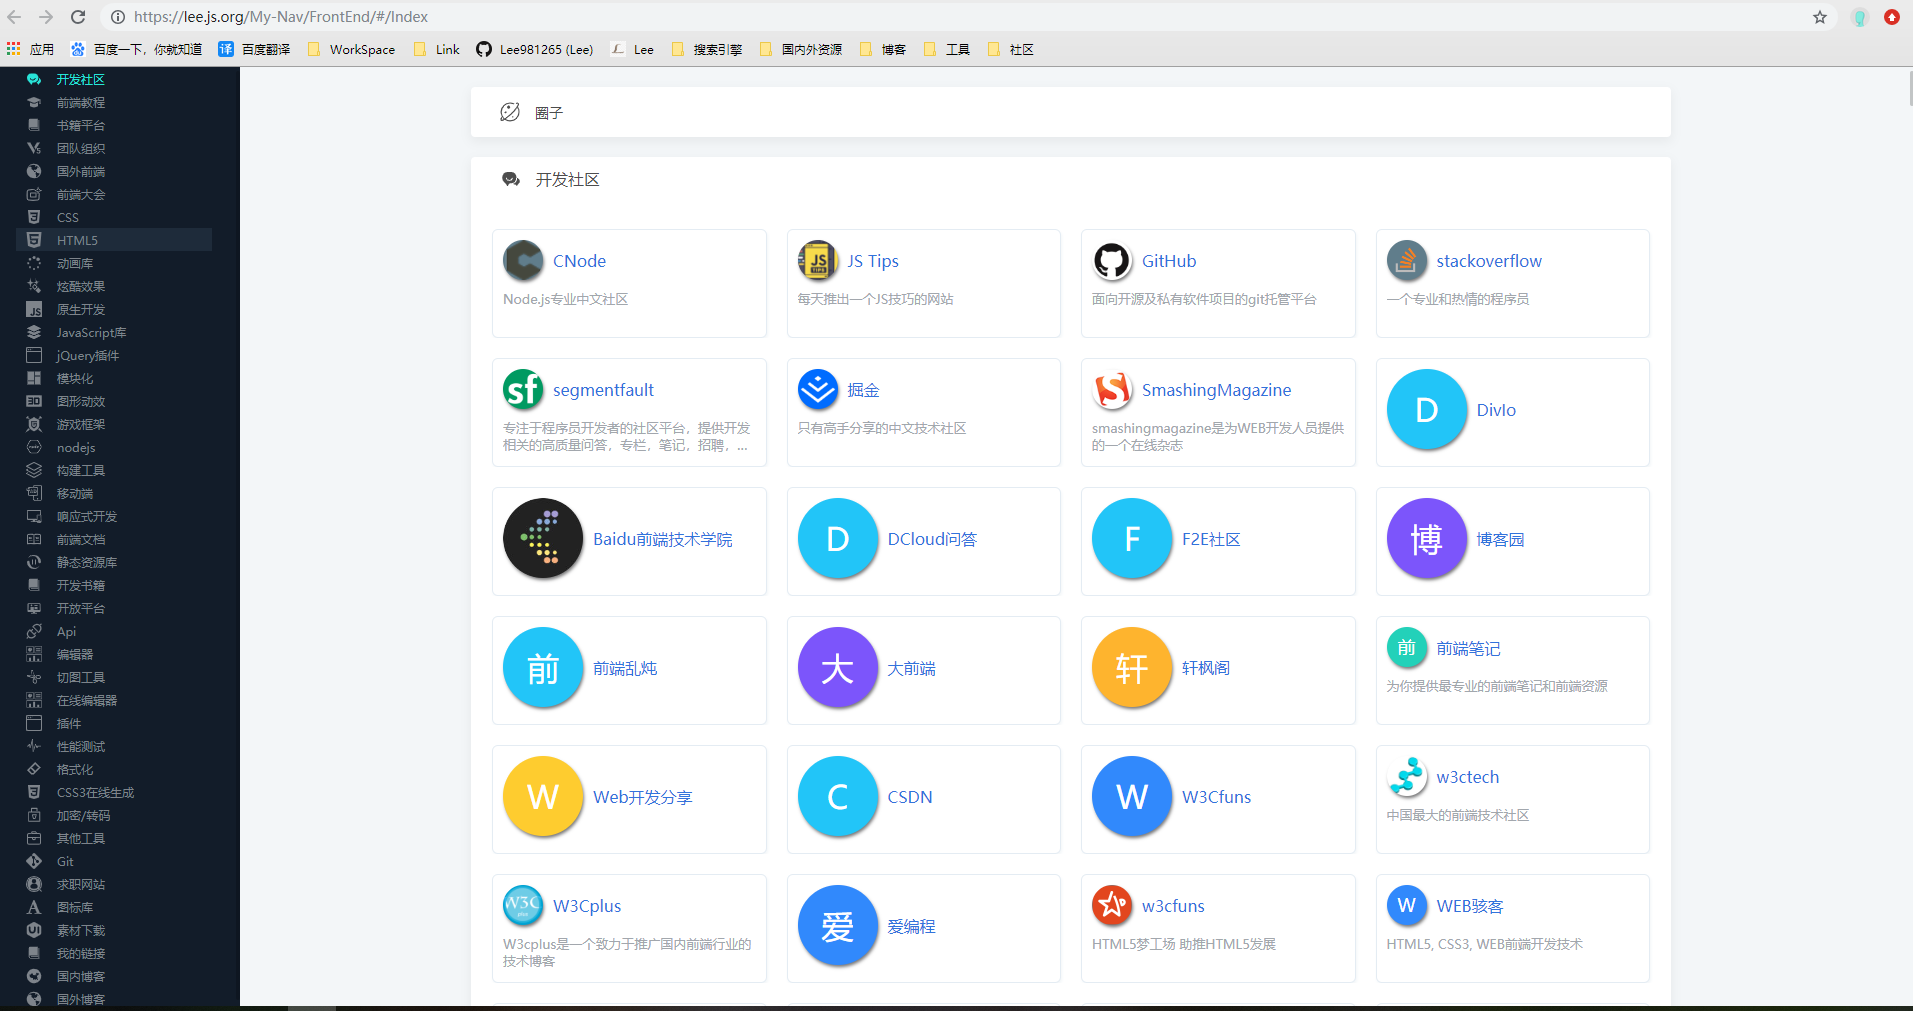Click the SmashingMagazine red S icon
Screen dimensions: 1913x1011
pos(1111,390)
